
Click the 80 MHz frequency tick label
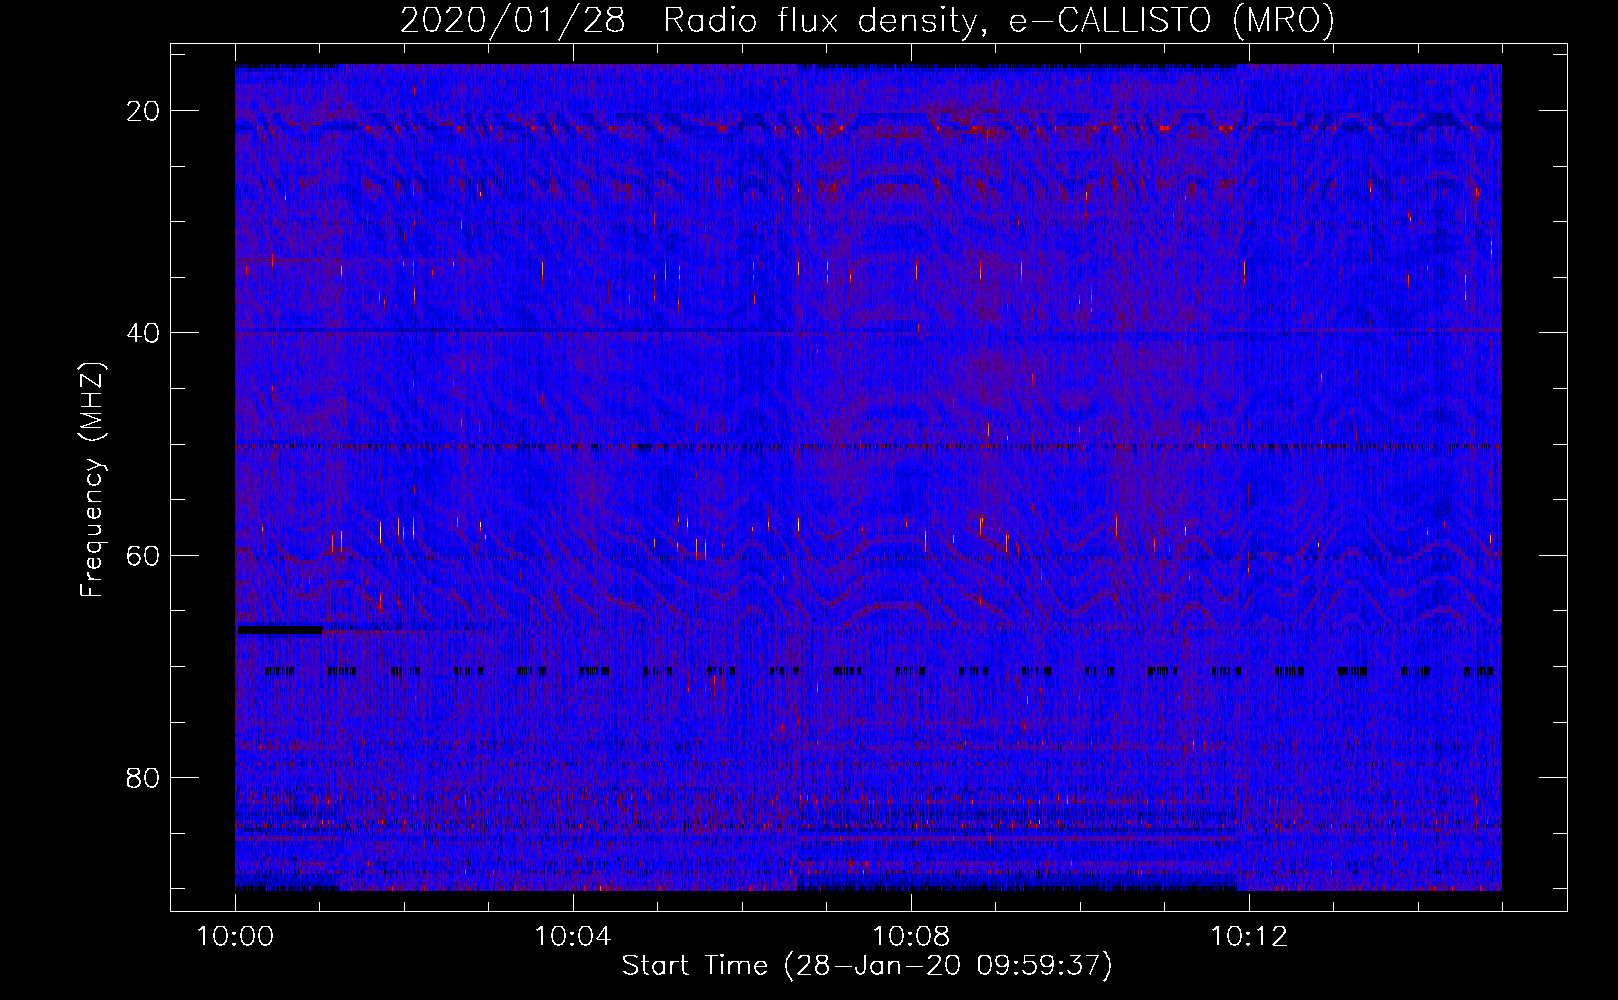pyautogui.click(x=143, y=778)
